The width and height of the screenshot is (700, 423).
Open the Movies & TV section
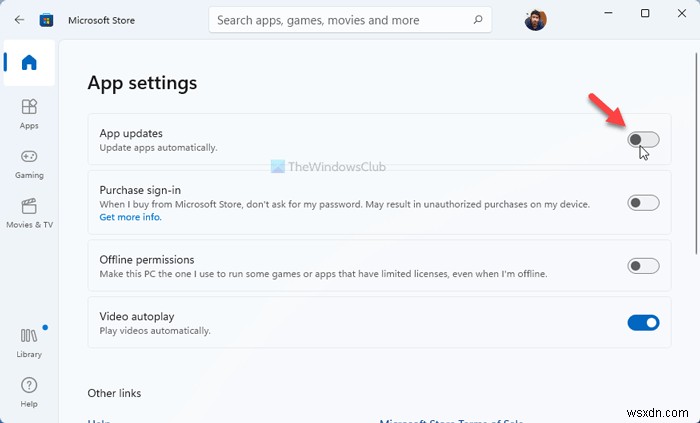click(x=29, y=214)
